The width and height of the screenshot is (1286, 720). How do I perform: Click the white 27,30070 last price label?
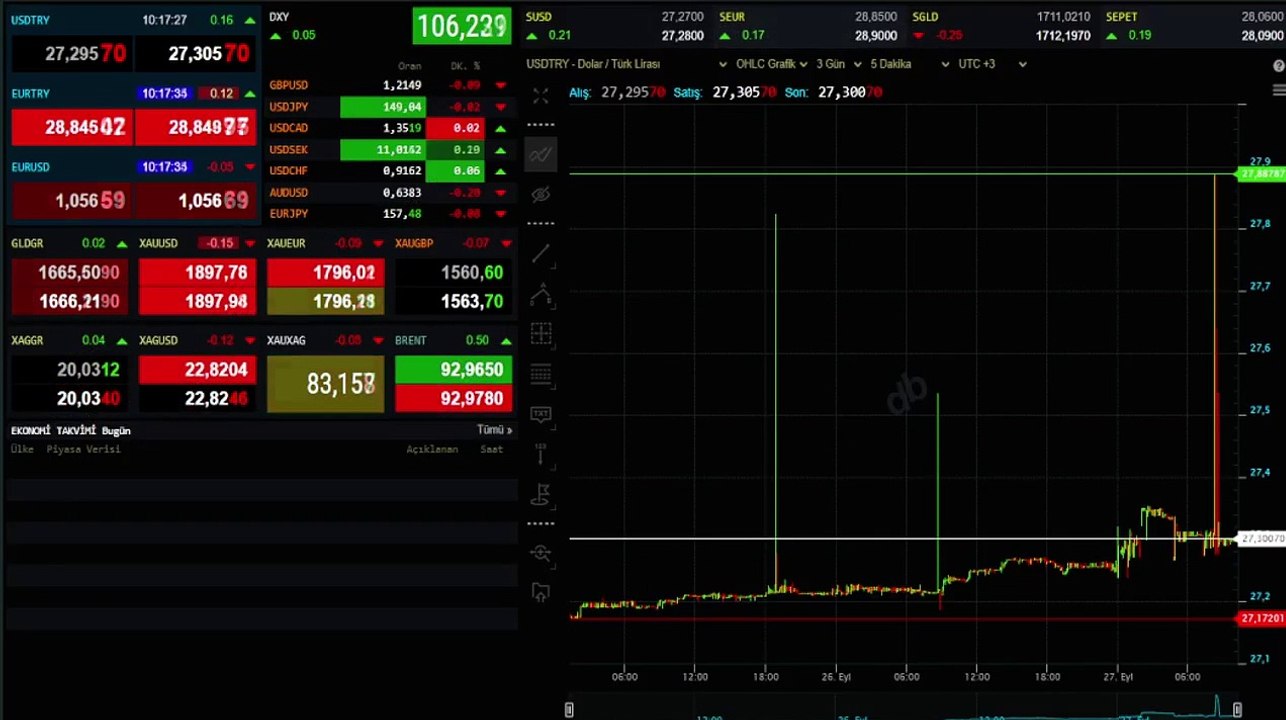(1262, 539)
